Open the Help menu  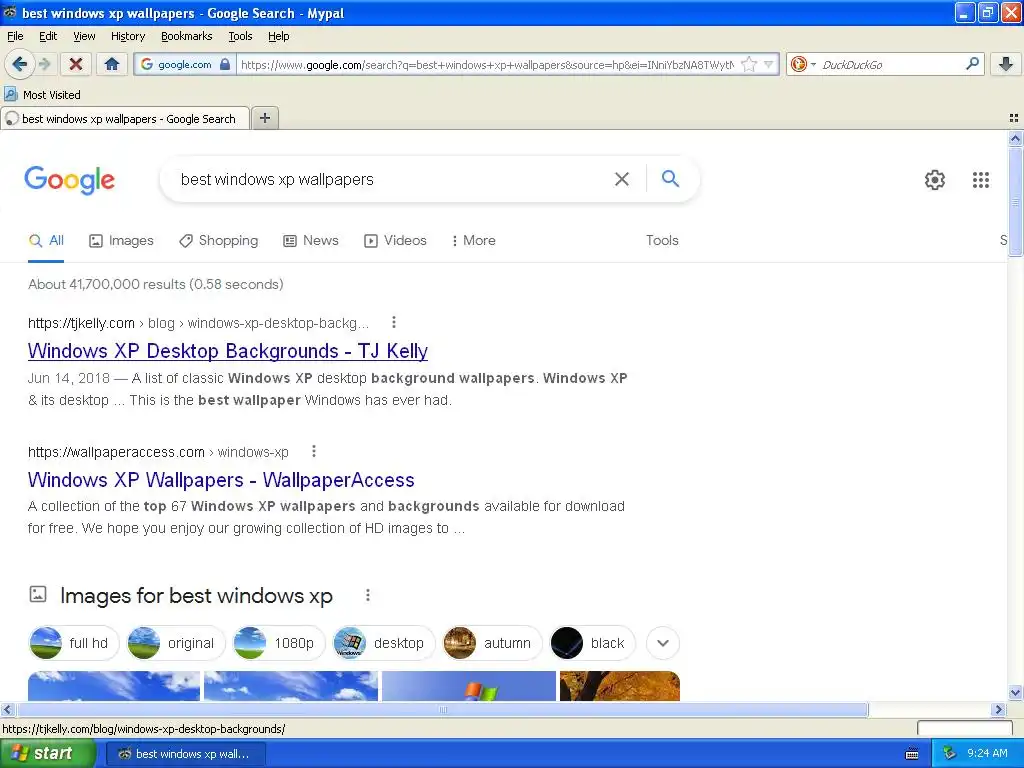point(278,36)
